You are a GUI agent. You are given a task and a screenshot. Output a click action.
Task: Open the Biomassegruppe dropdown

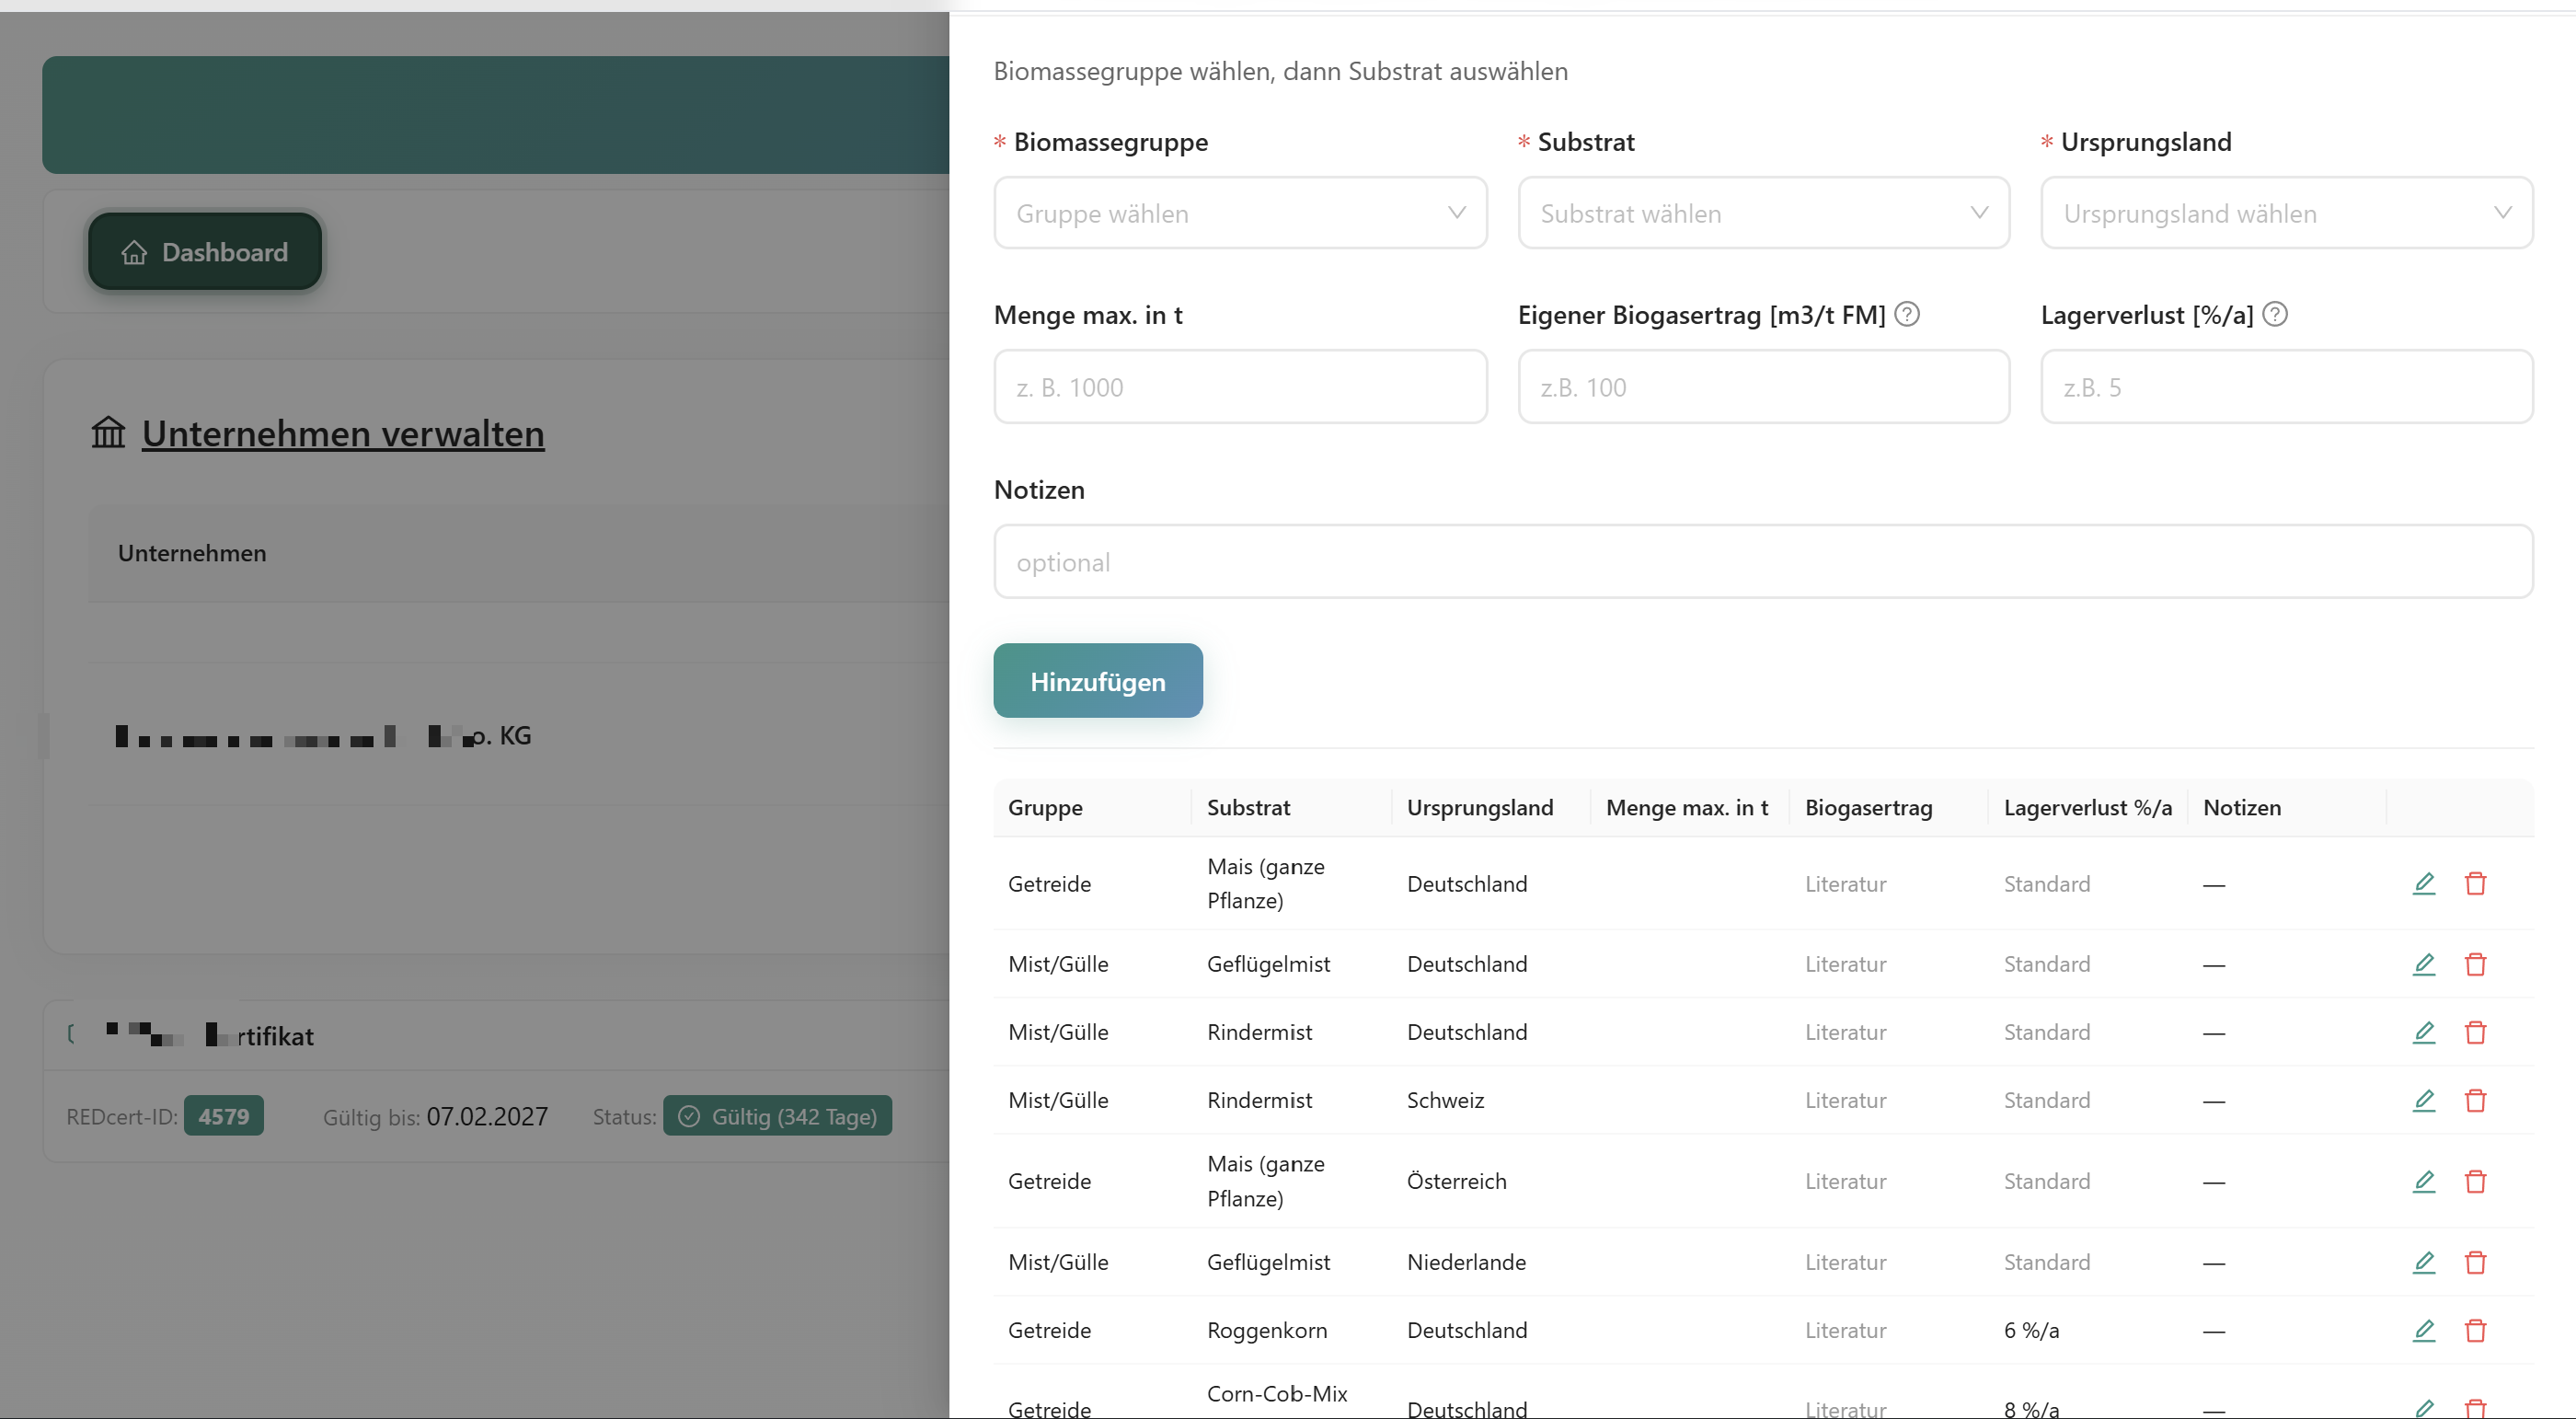[1239, 213]
